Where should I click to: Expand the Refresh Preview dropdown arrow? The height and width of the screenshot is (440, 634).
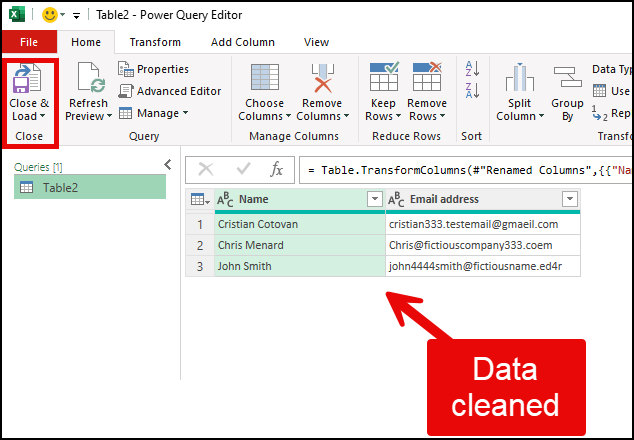pyautogui.click(x=109, y=116)
